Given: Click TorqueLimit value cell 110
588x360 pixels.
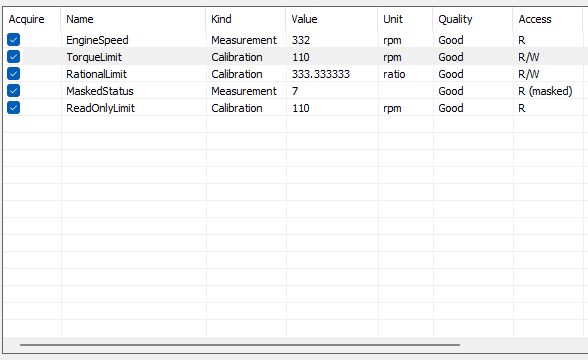Looking at the screenshot, I should [x=301, y=57].
